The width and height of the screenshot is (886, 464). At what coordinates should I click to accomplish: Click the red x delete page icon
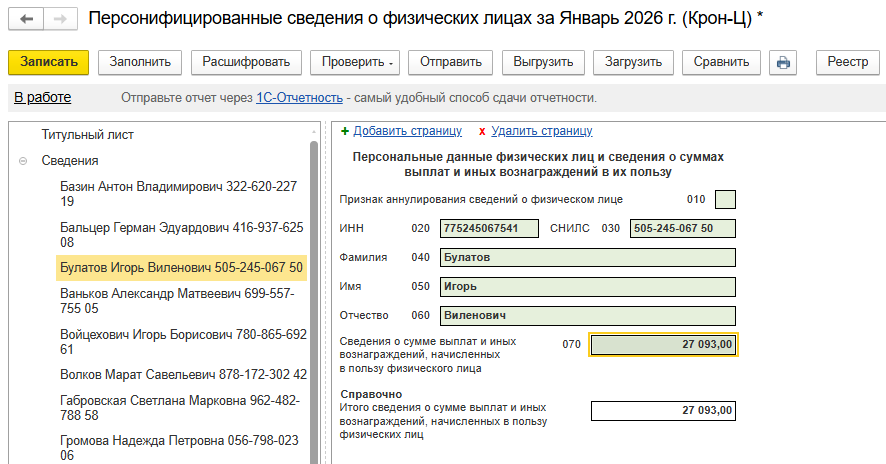482,131
